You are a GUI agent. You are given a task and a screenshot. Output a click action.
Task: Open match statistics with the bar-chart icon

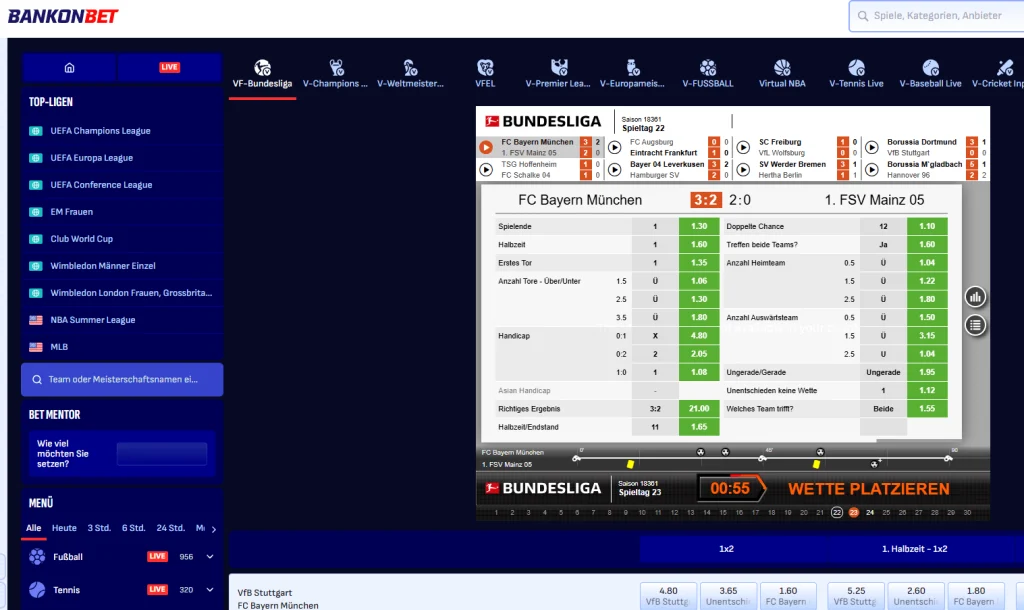(975, 296)
